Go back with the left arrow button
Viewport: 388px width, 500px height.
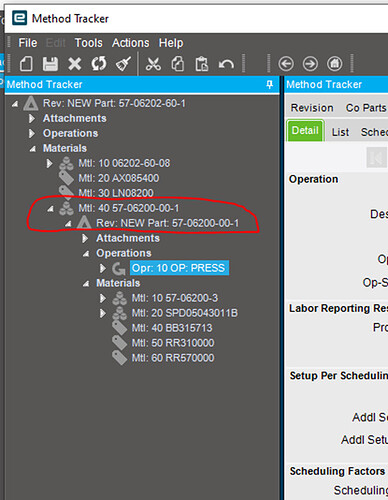pos(286,64)
